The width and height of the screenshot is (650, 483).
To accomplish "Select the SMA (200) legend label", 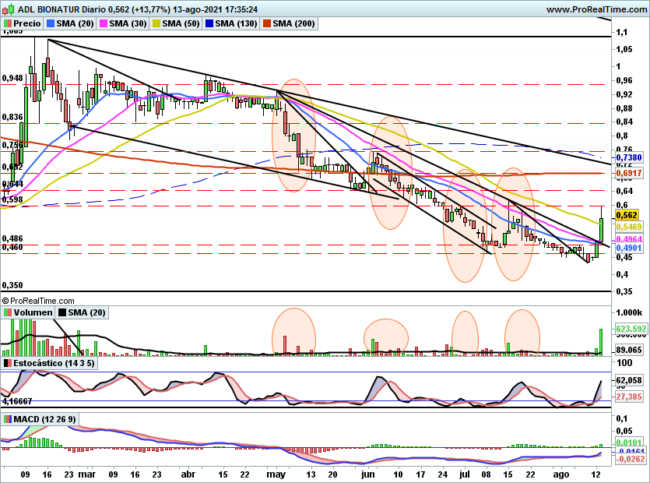I will coord(293,24).
